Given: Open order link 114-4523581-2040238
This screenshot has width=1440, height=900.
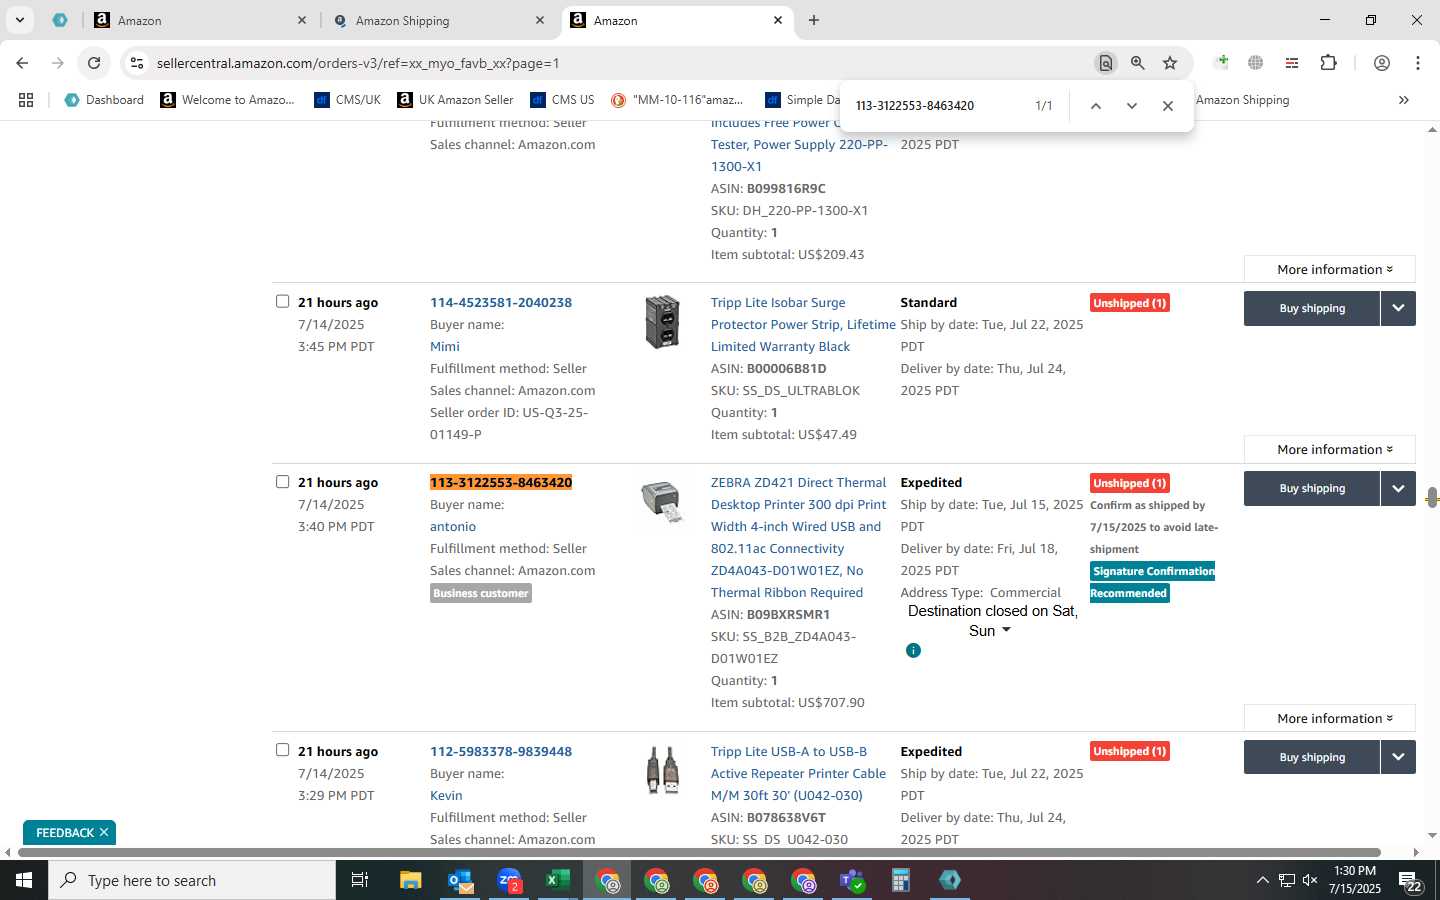Looking at the screenshot, I should click(501, 302).
